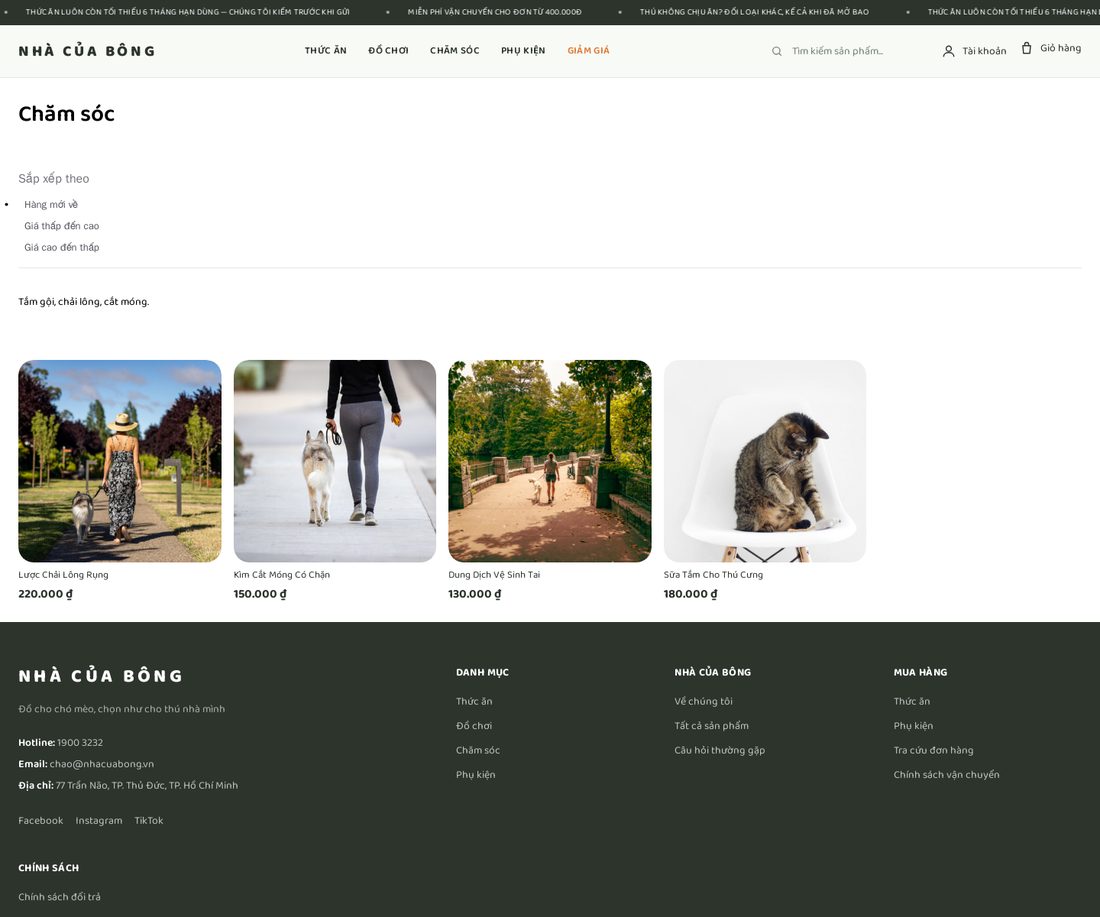Click the search magnifier icon
Screen dimensions: 1100x917
click(776, 51)
